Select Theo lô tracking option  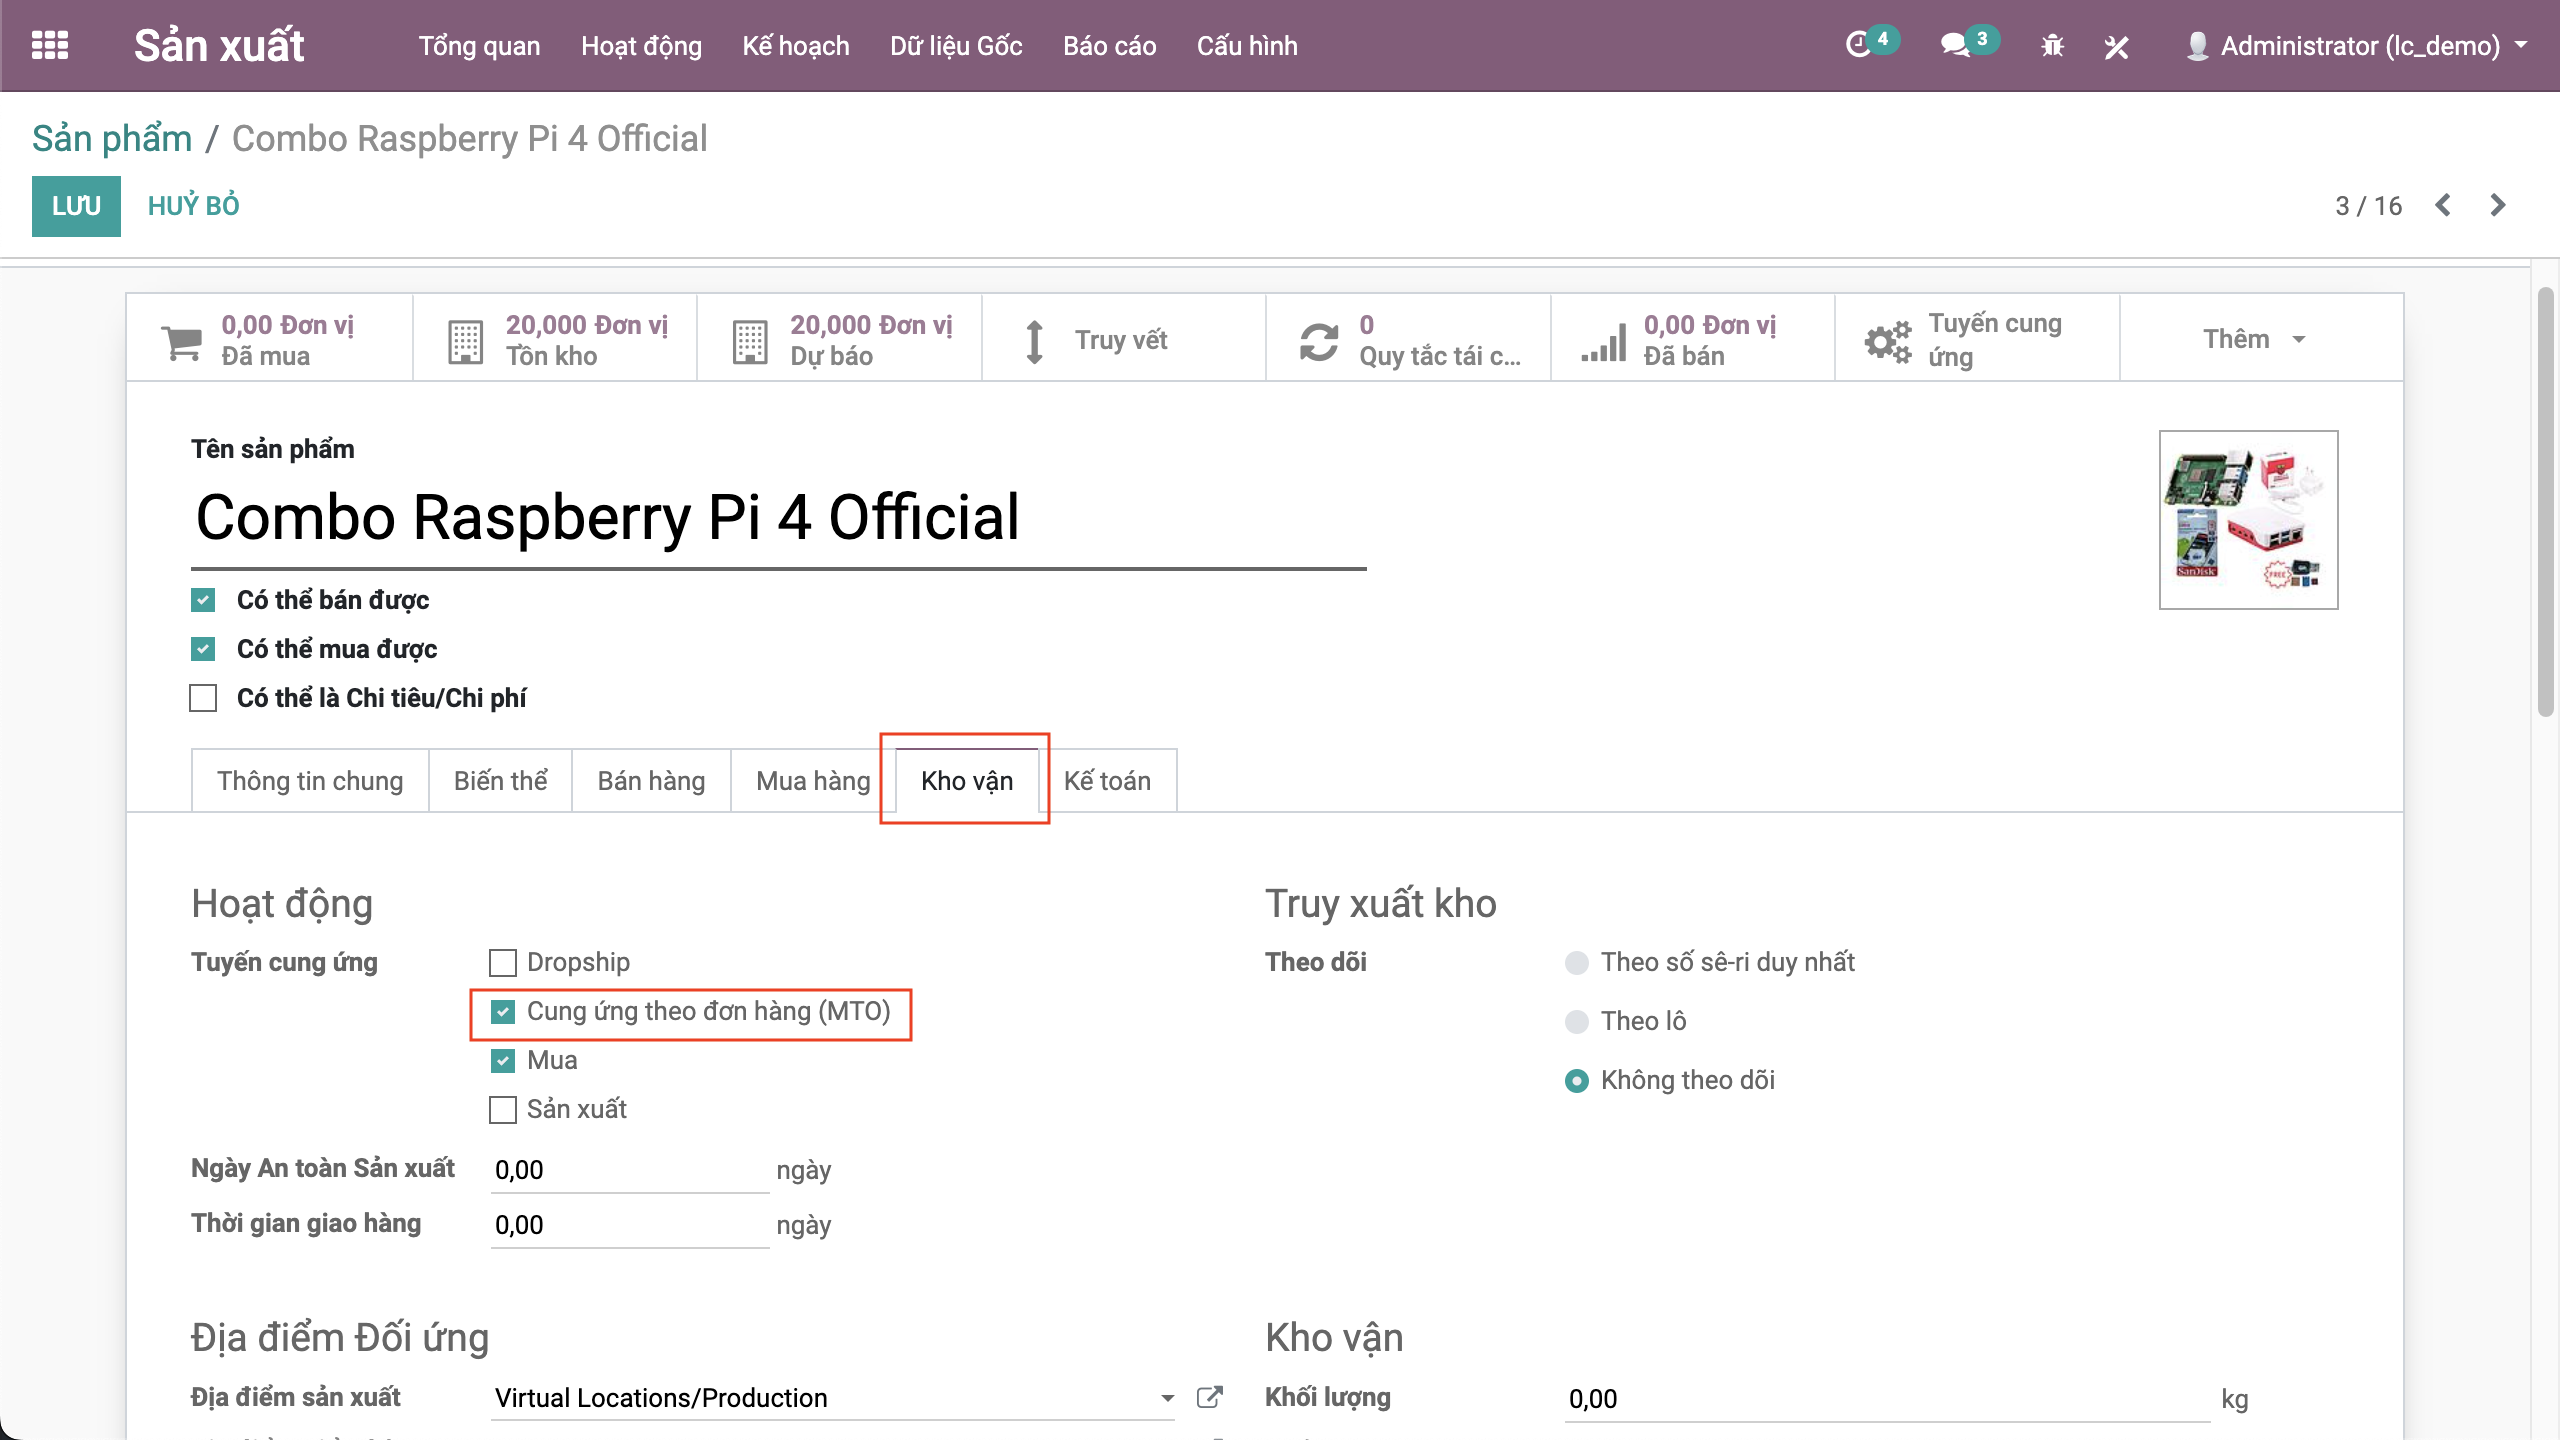[1576, 1021]
